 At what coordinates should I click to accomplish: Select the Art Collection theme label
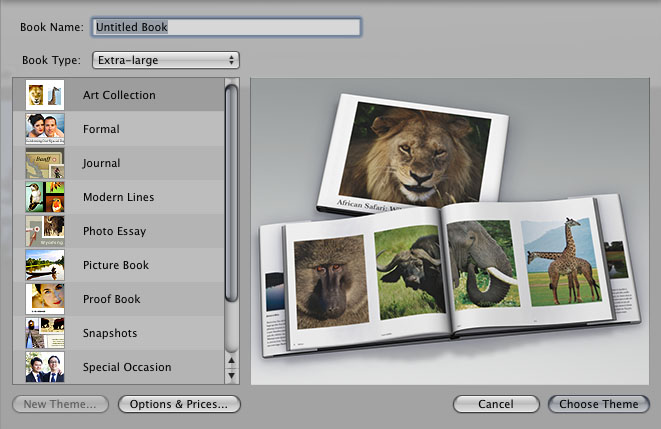(x=119, y=95)
